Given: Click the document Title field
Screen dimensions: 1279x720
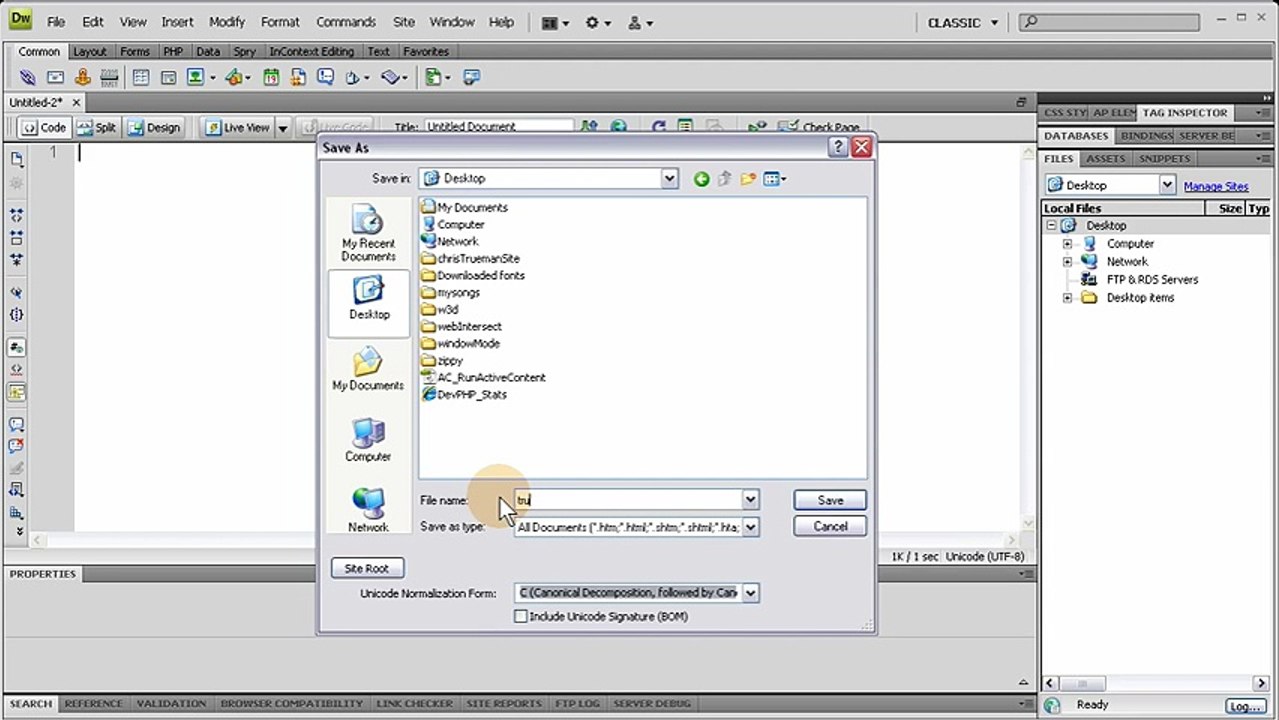Looking at the screenshot, I should point(498,127).
